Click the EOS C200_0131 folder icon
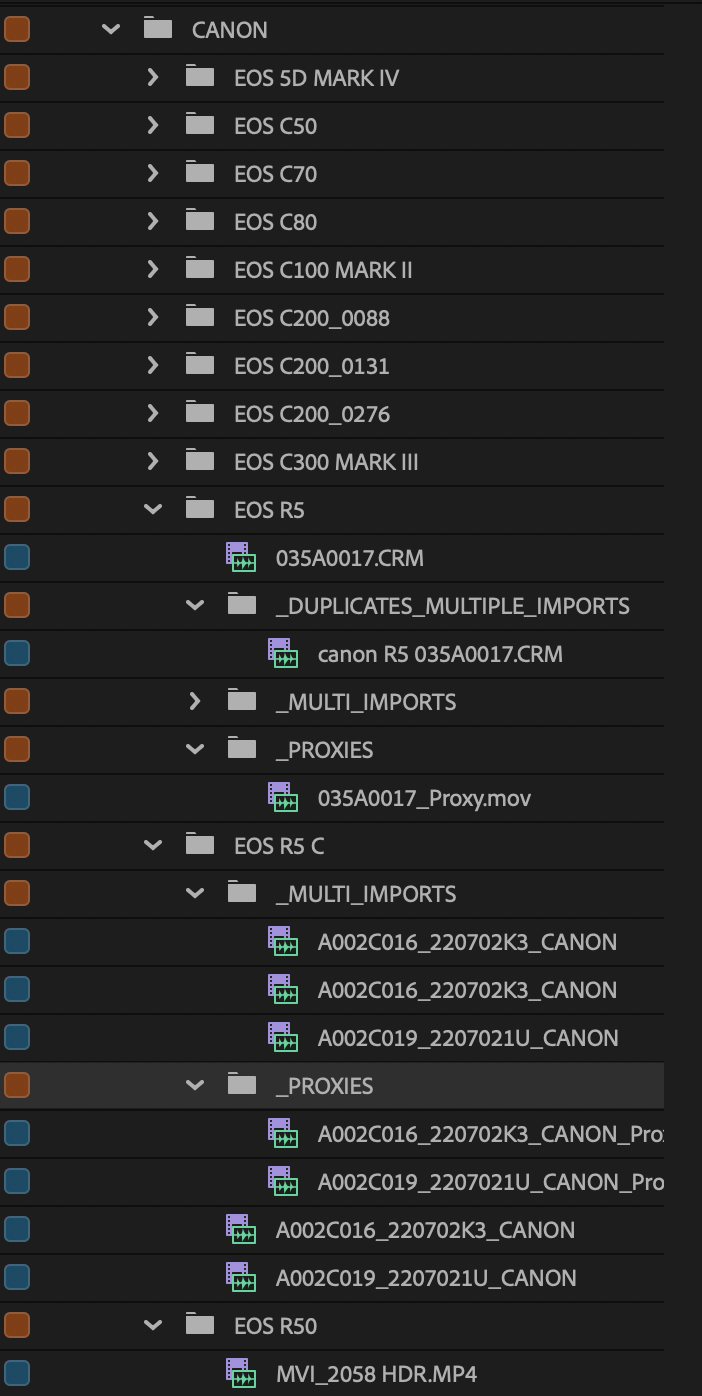 coord(200,364)
